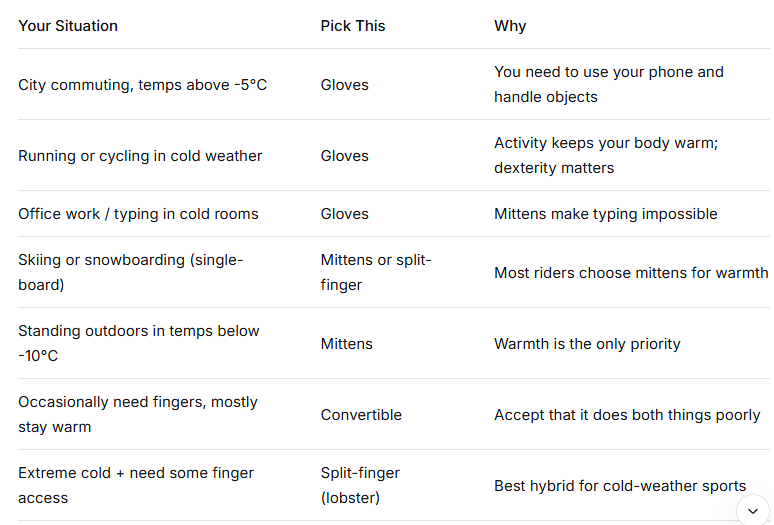Screen dimensions: 774x525
Task: Click 'Running or cycling in cold weather'
Action: 140,156
